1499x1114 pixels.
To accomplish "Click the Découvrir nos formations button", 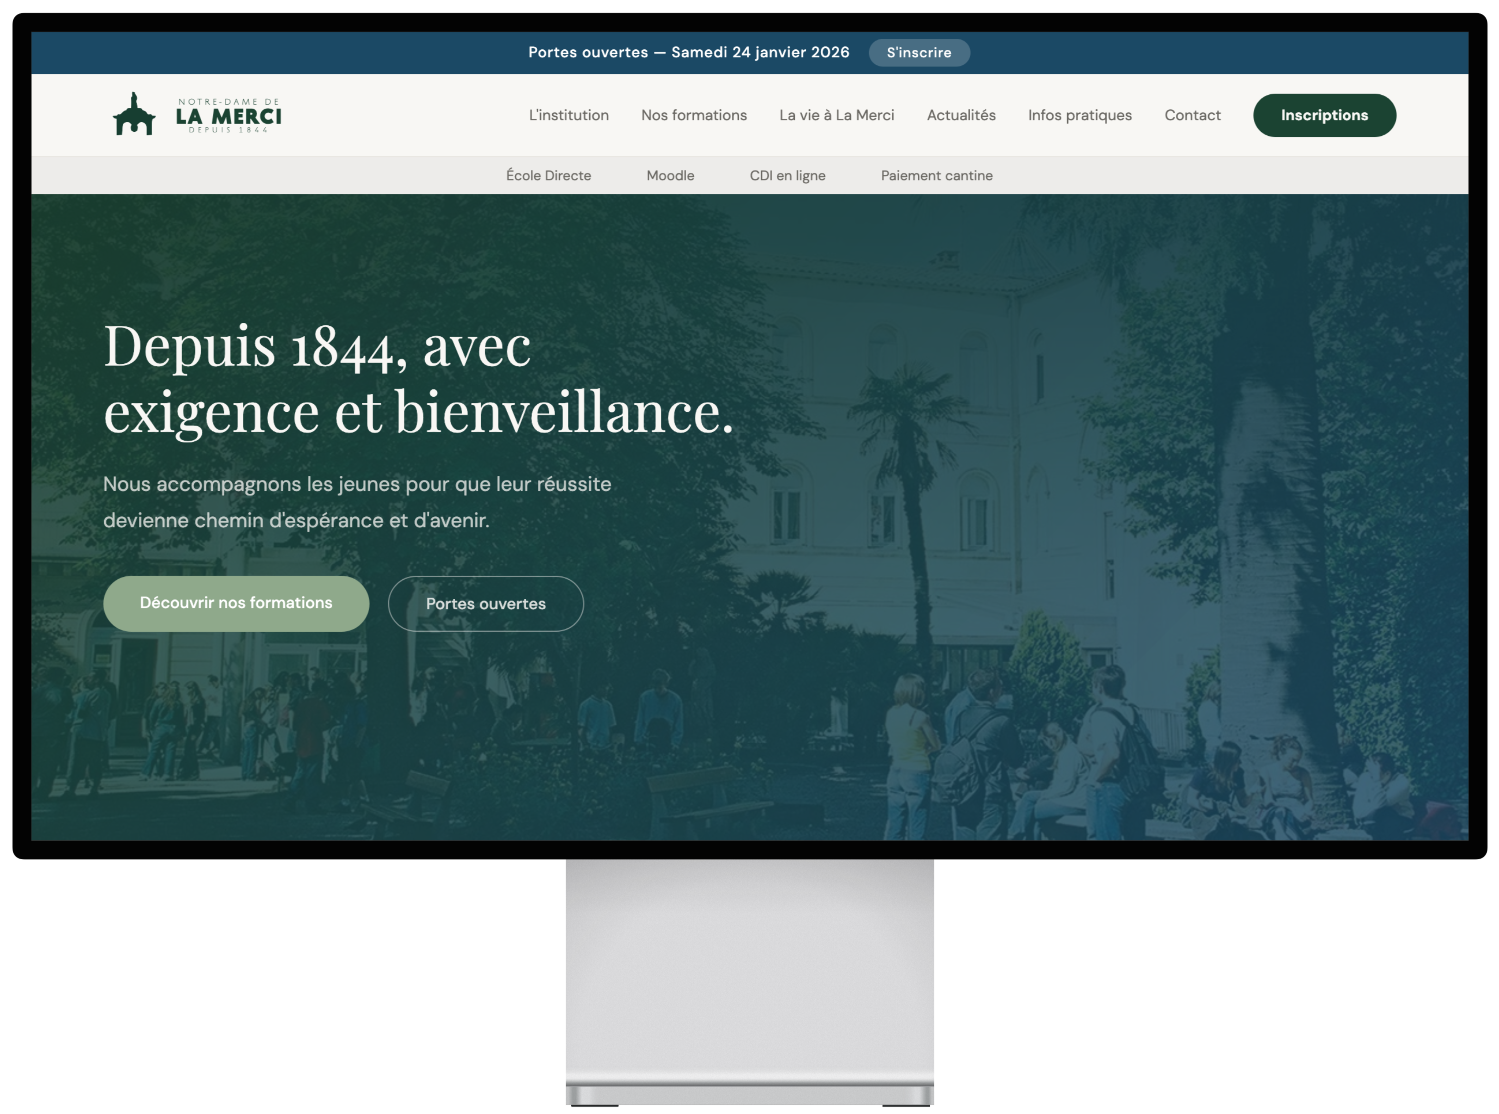I will tap(236, 603).
